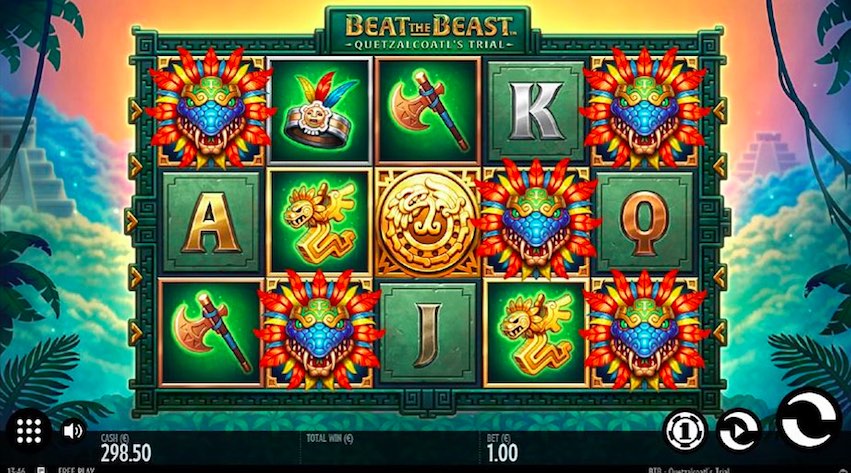This screenshot has width=851, height=473.
Task: Click the golden A symbol tile
Action: click(x=211, y=222)
